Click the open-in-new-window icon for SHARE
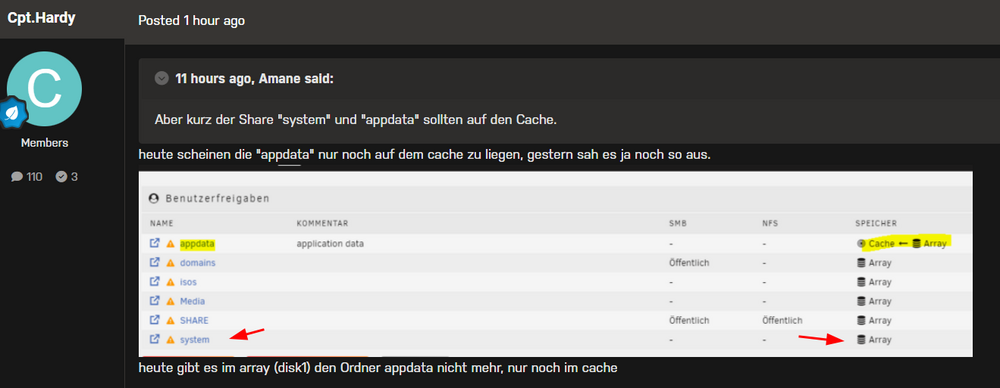 click(x=154, y=320)
